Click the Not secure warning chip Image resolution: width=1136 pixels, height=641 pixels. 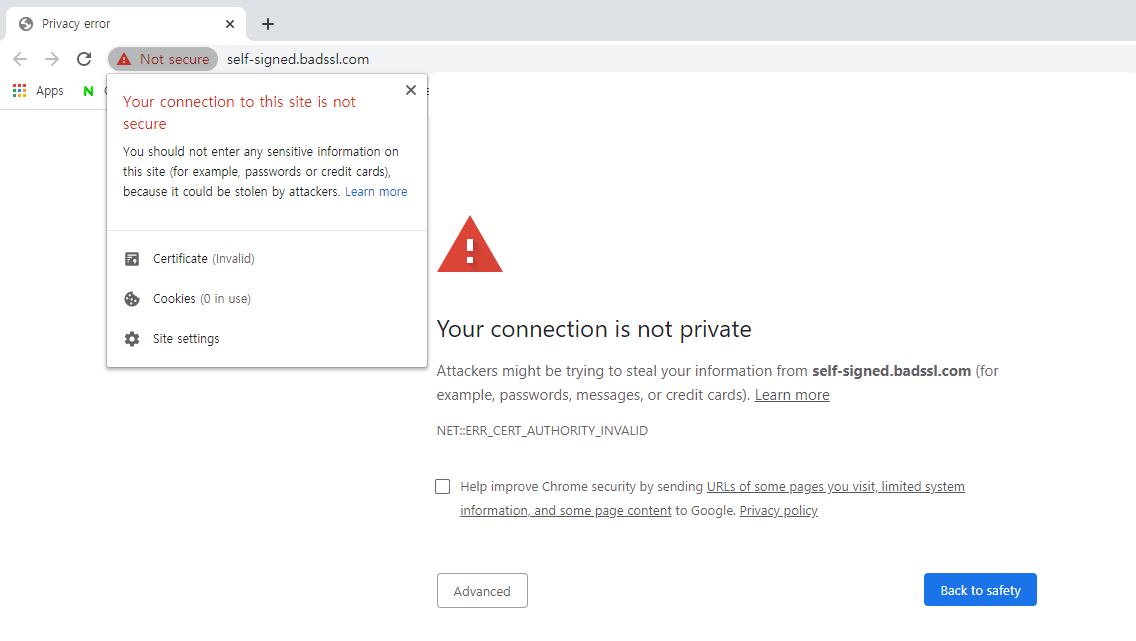pyautogui.click(x=163, y=59)
